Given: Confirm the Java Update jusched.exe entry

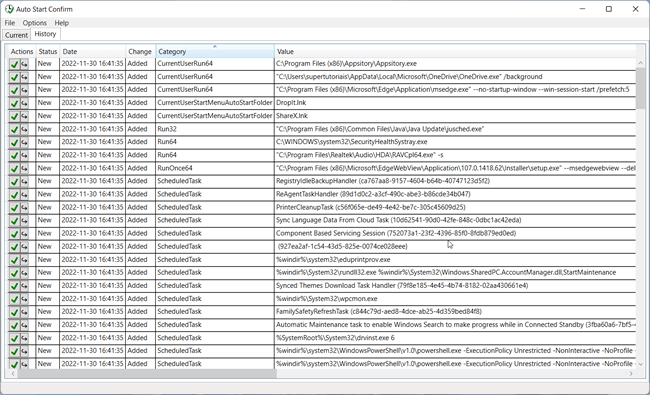Looking at the screenshot, I should pyautogui.click(x=15, y=129).
